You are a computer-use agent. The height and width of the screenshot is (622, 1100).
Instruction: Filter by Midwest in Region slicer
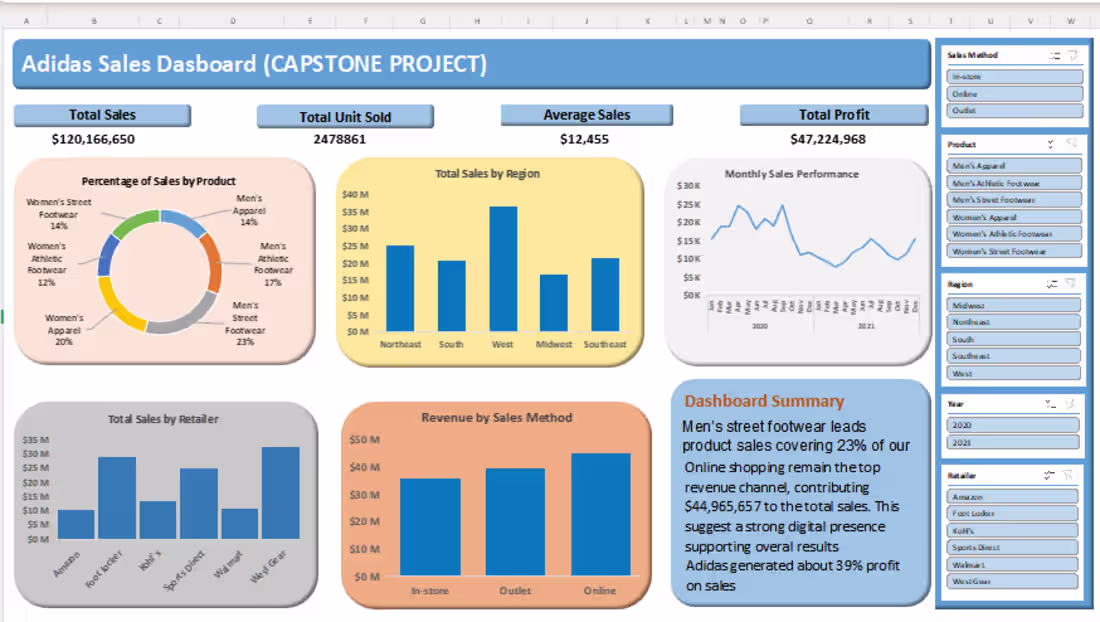click(1013, 306)
